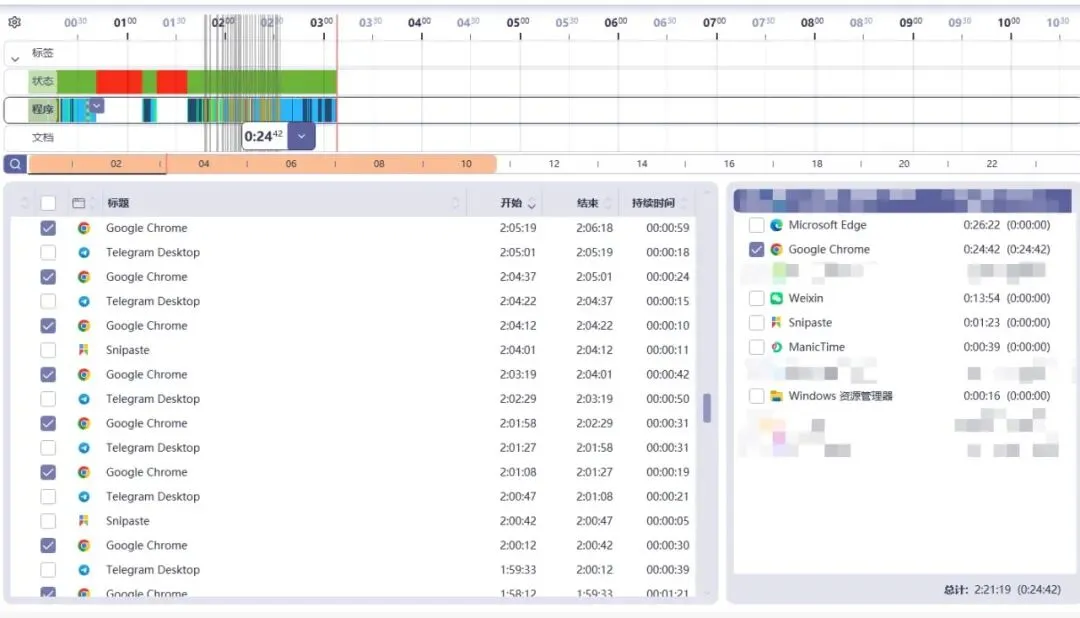1080x618 pixels.
Task: Select Telegram Desktop entry starting 2:00:47
Action: pyautogui.click(x=352, y=497)
